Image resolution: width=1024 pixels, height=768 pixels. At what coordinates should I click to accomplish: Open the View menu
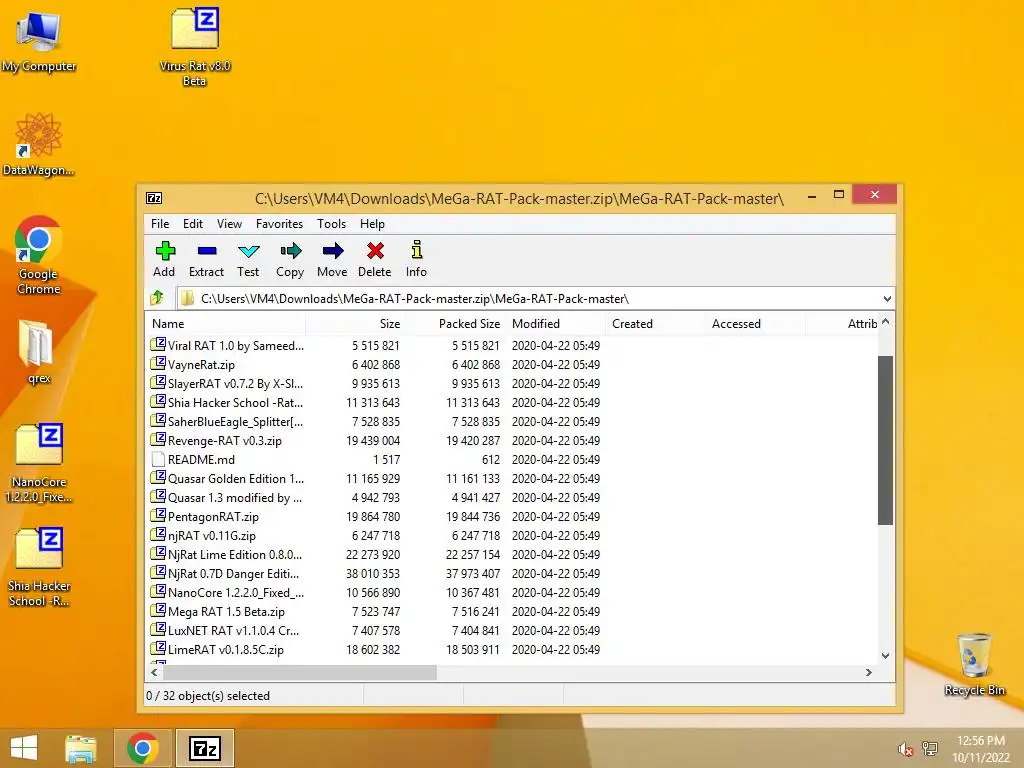[229, 223]
